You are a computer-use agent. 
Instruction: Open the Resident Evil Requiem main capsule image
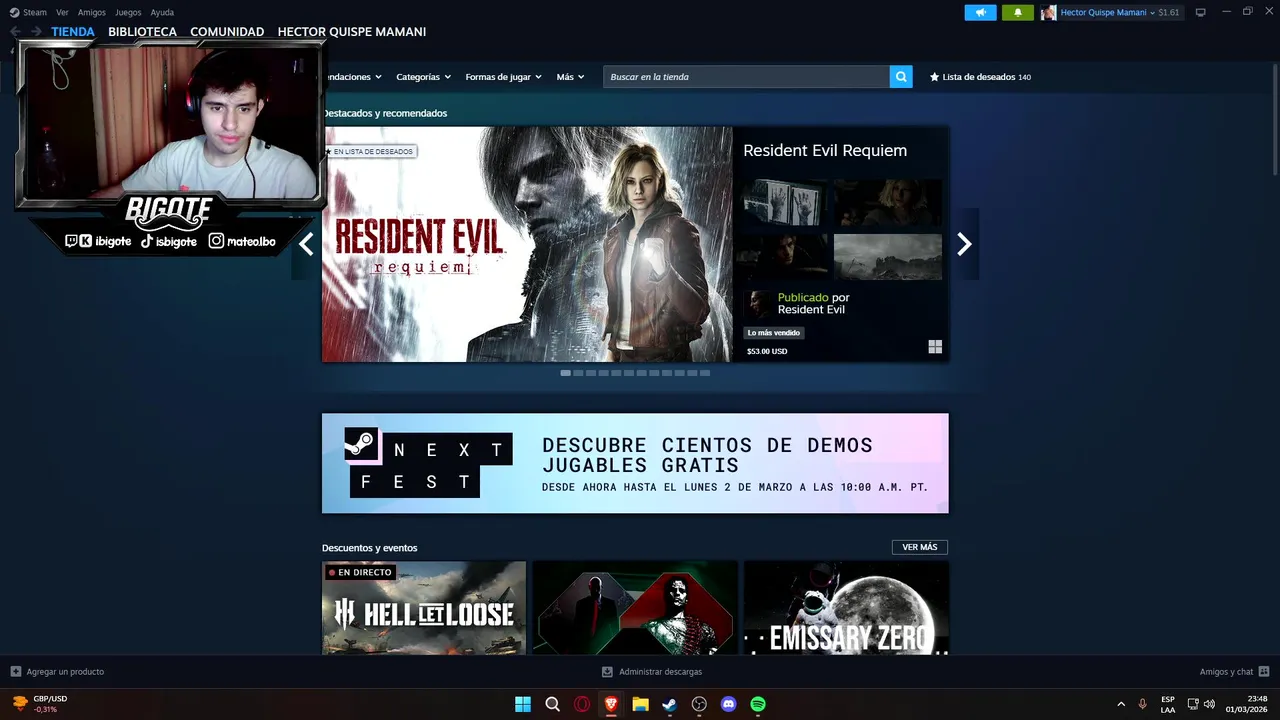click(x=527, y=244)
